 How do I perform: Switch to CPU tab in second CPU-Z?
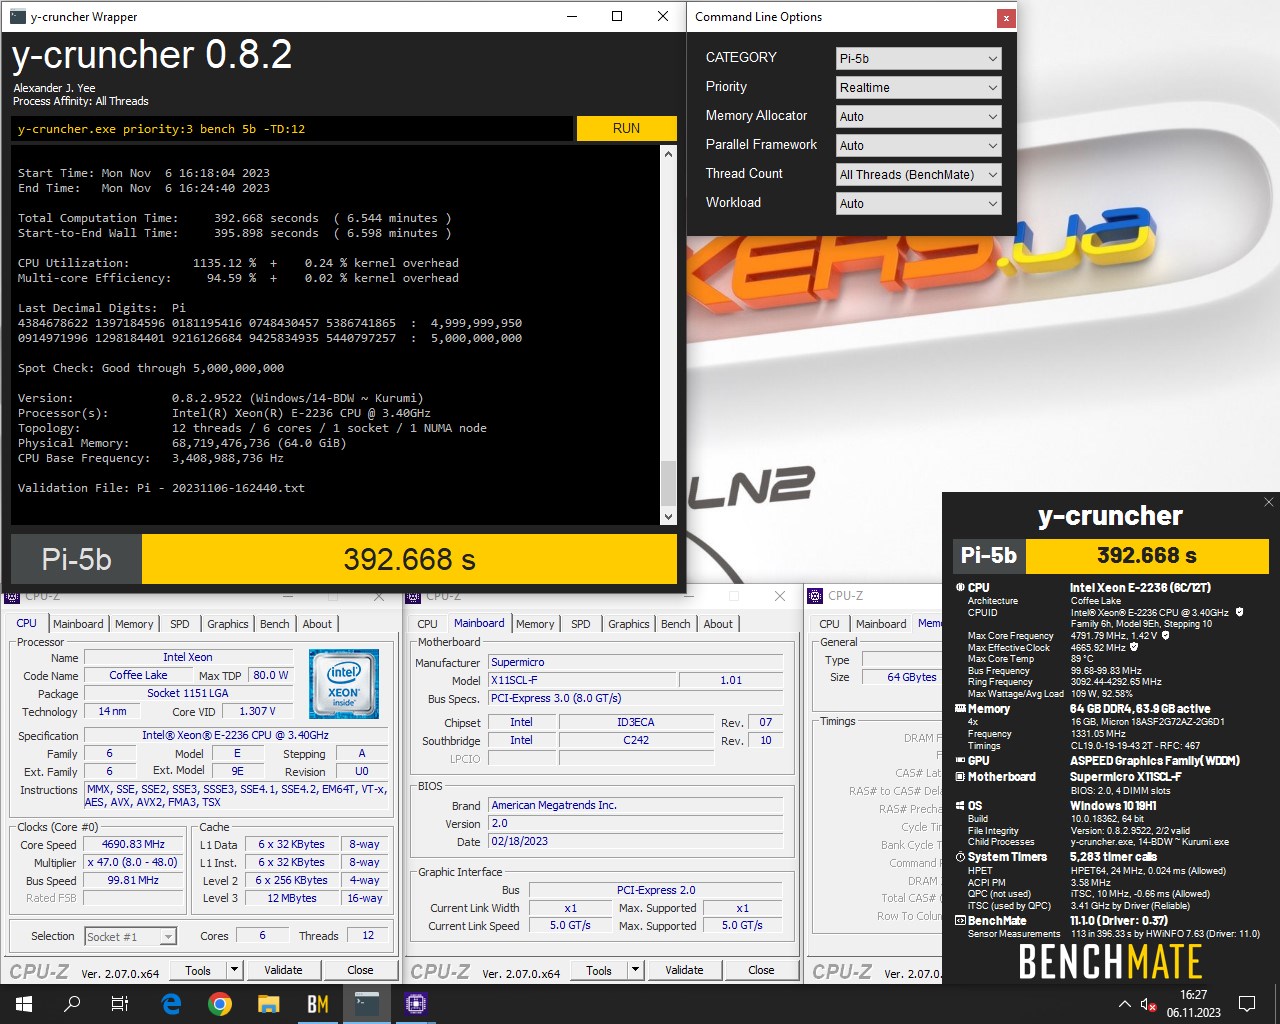tap(427, 624)
